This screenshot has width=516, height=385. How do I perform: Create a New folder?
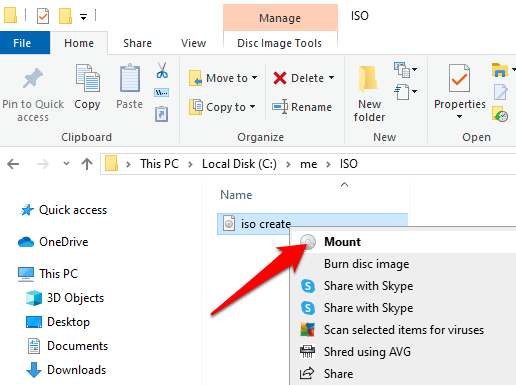[369, 94]
